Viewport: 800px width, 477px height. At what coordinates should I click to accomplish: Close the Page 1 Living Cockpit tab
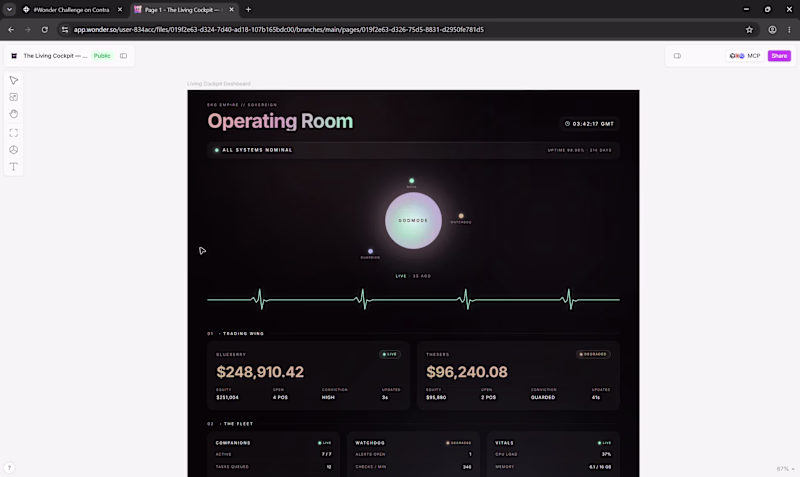[x=231, y=10]
